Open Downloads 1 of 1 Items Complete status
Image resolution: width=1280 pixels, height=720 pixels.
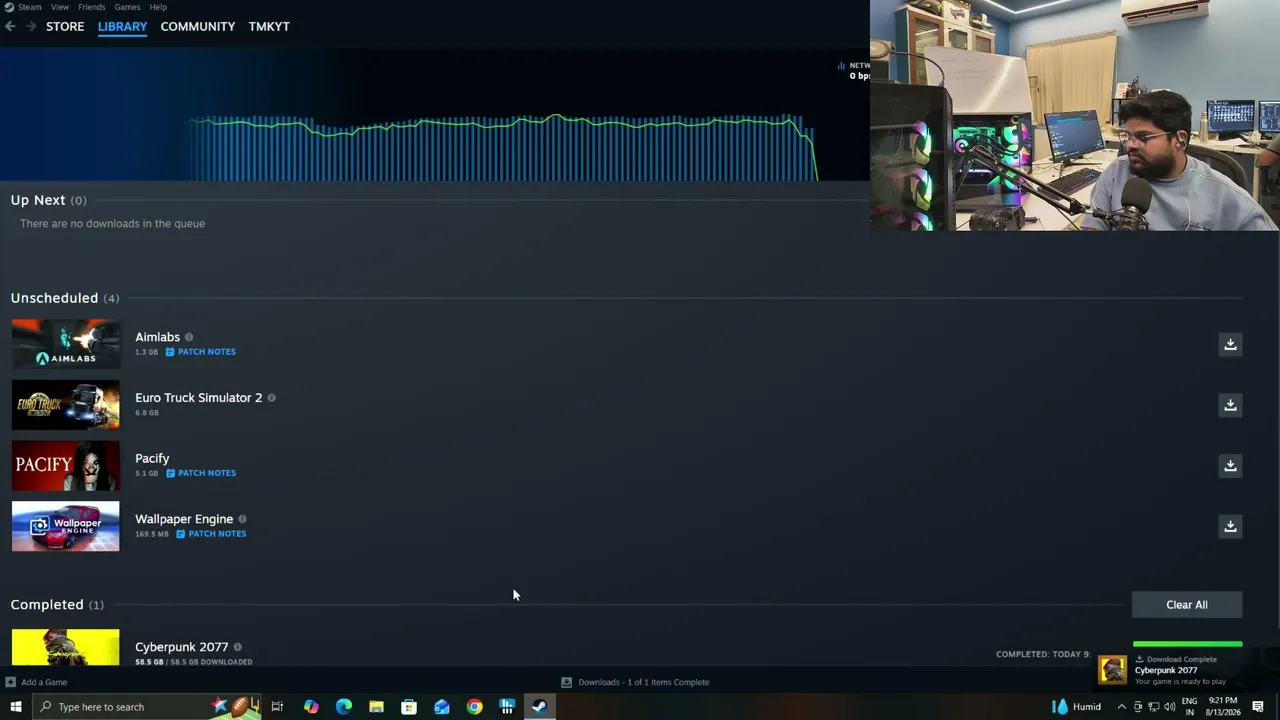click(x=644, y=682)
